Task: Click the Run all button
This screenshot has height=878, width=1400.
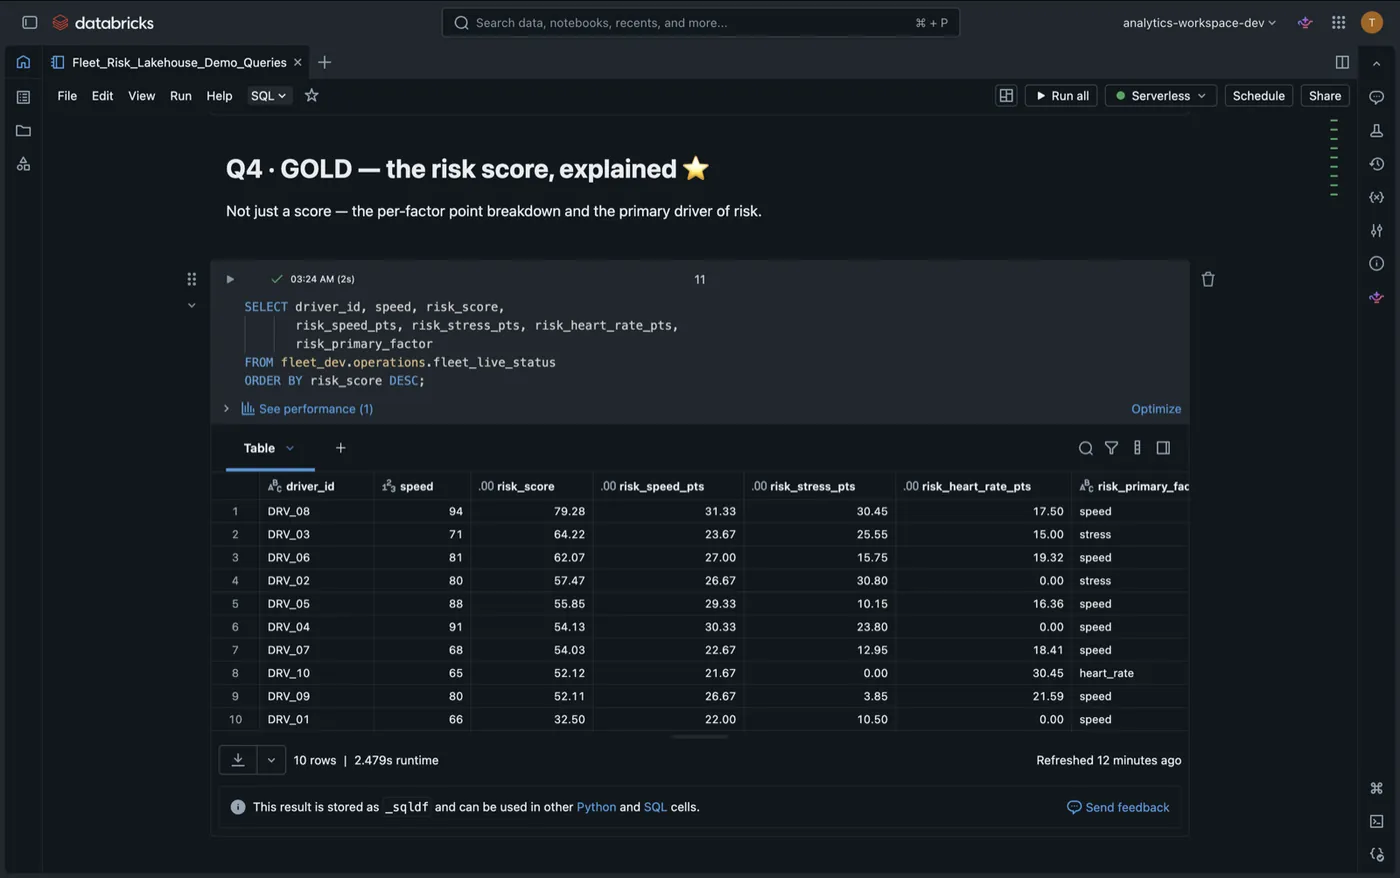Action: (1061, 95)
